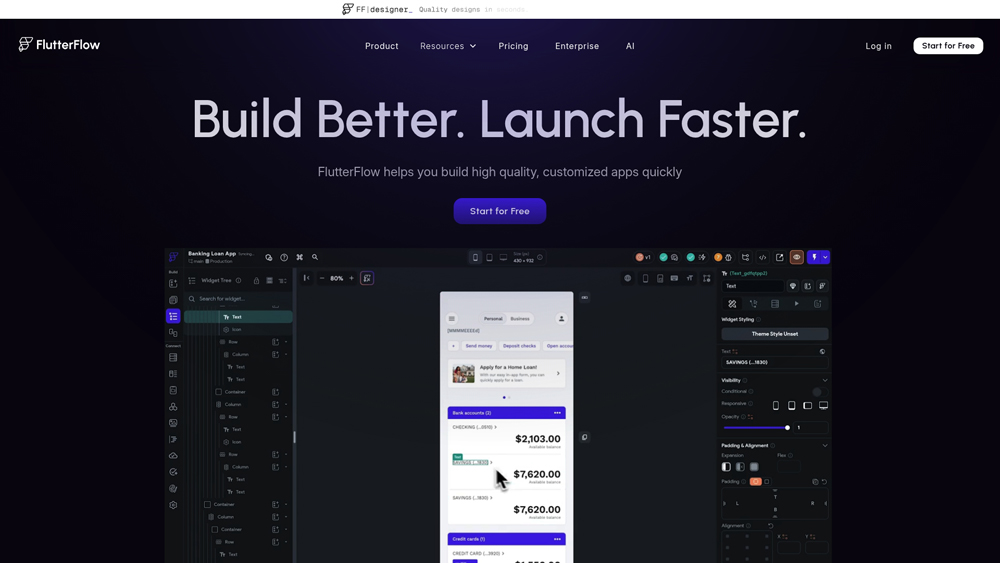Image resolution: width=1000 pixels, height=563 pixels.
Task: Click the hamburger menu in the phone preview
Action: pyautogui.click(x=452, y=319)
